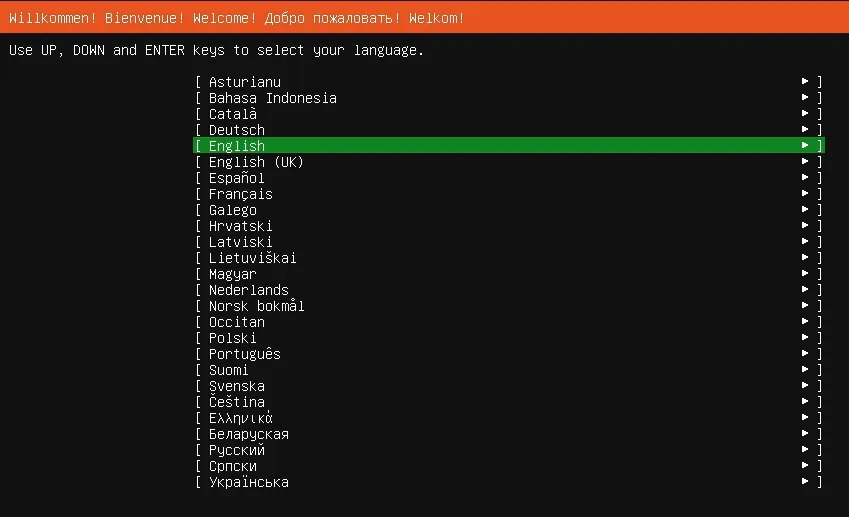Screen dimensions: 849x517
Task: Pick Magyar from the list
Action: click(x=509, y=274)
